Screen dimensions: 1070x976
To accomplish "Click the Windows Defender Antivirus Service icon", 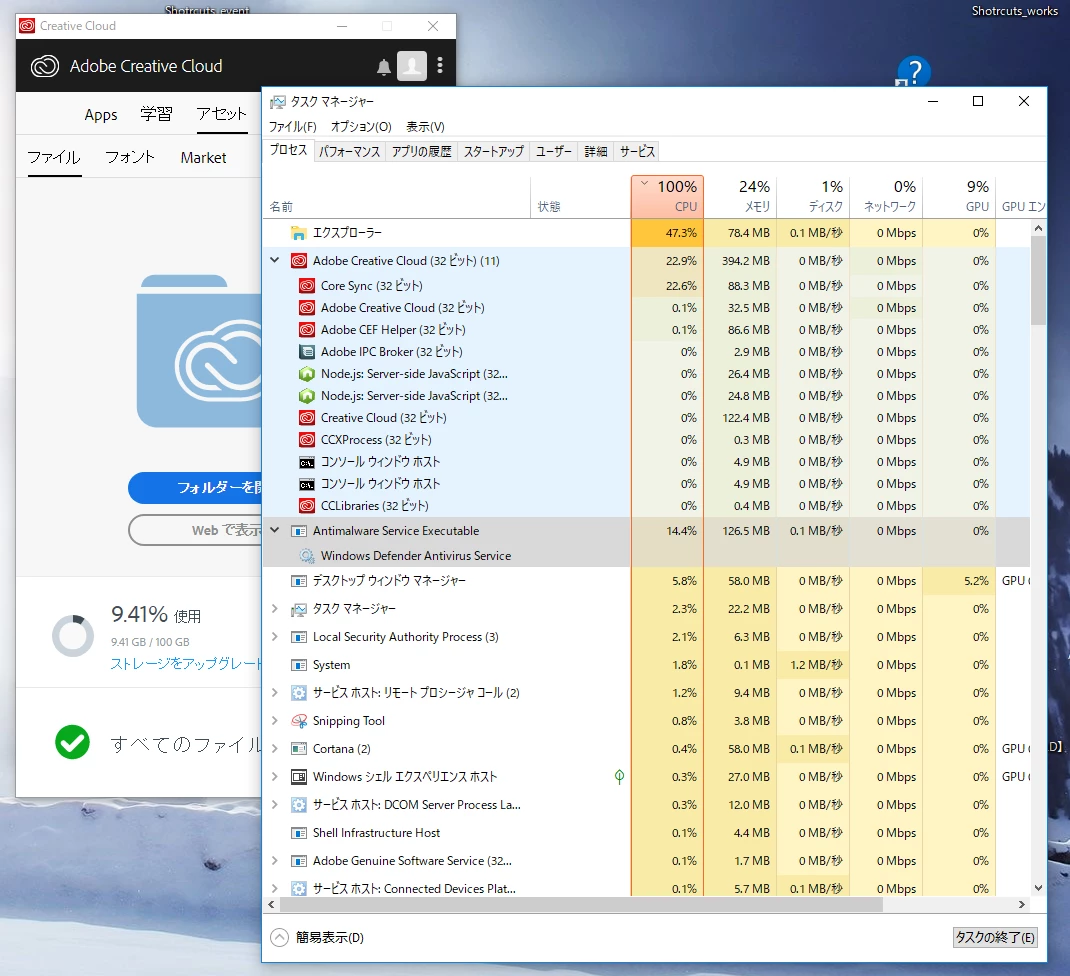I will (x=307, y=556).
